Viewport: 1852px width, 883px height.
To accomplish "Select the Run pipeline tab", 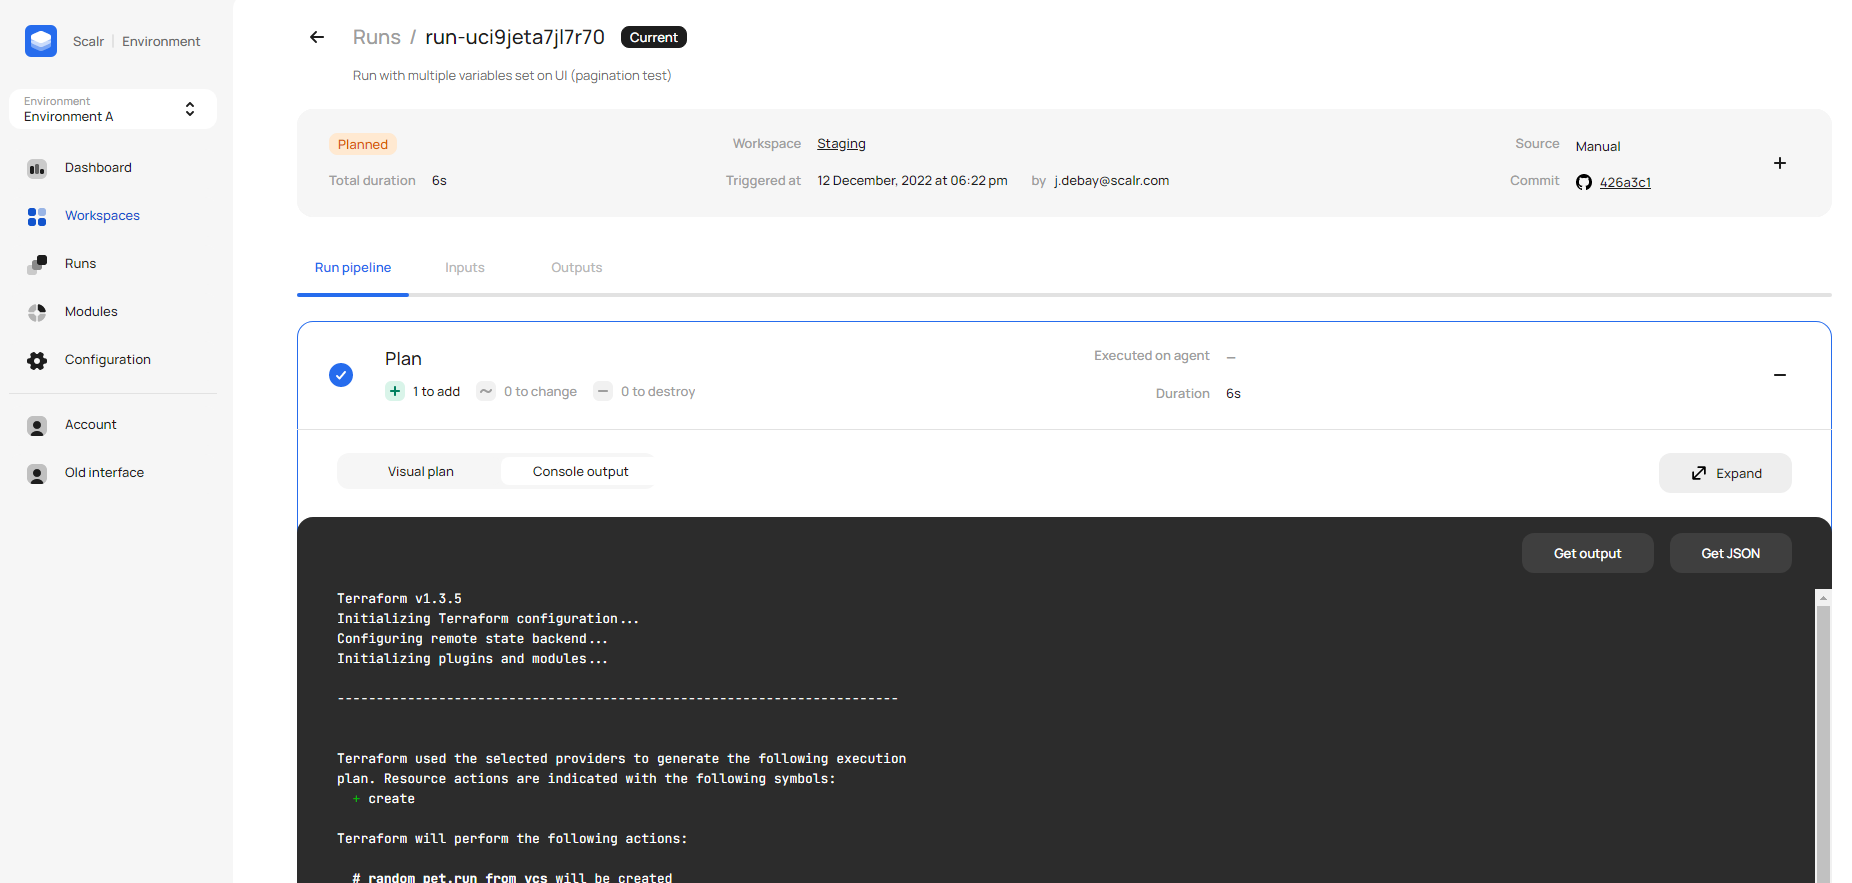I will click(353, 267).
